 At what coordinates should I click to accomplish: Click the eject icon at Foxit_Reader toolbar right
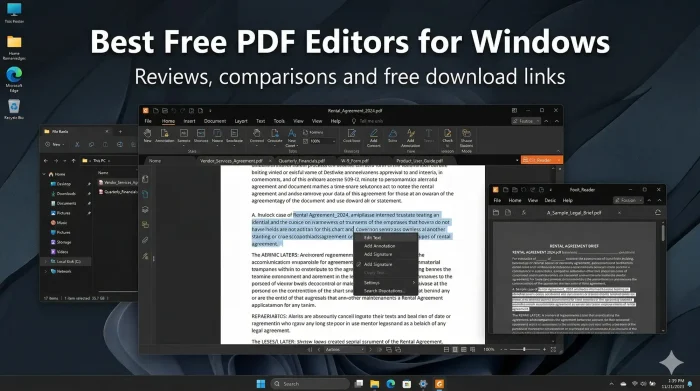coord(658,213)
